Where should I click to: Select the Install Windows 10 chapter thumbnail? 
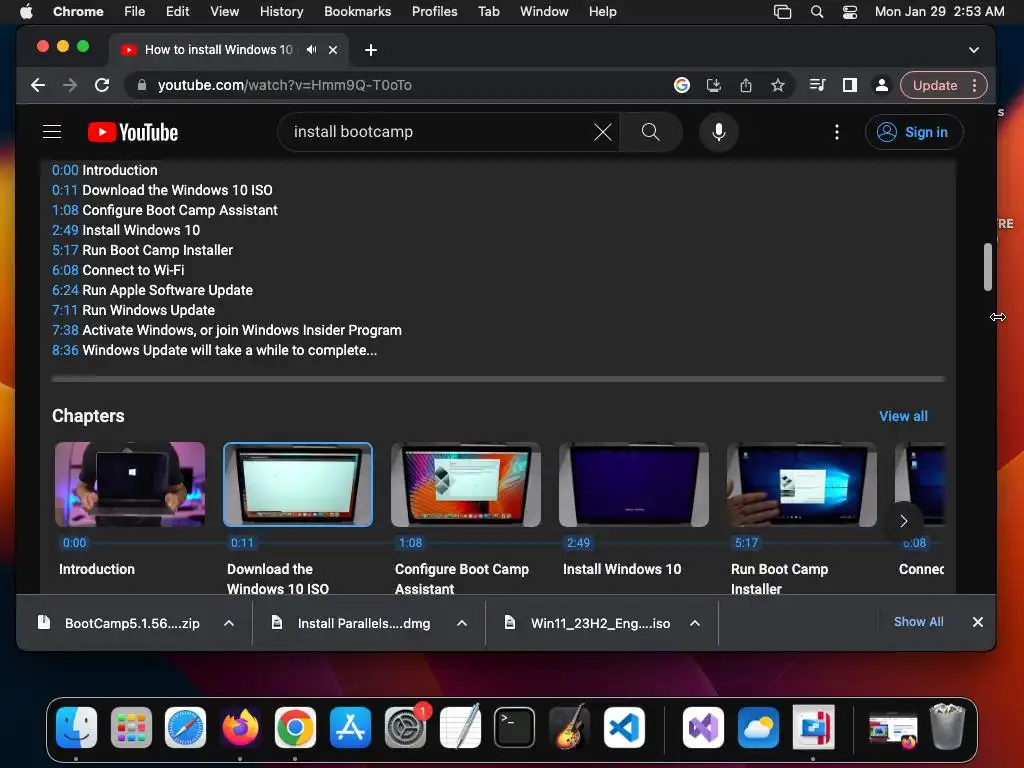[633, 484]
